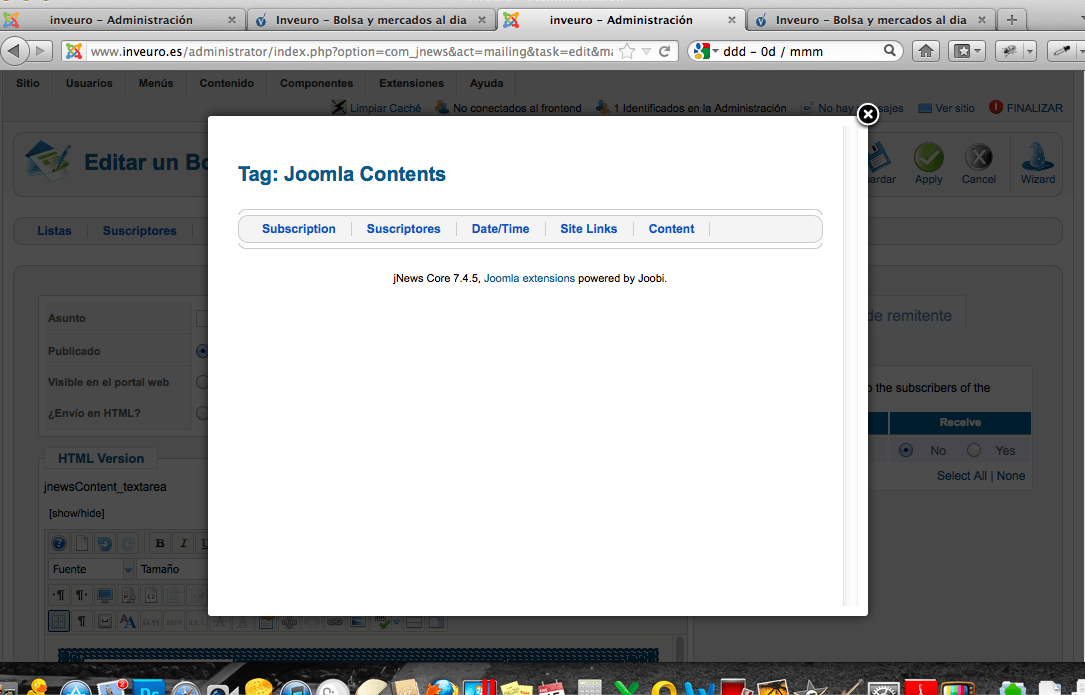Click the browser URL address field
This screenshot has width=1085, height=695.
click(x=352, y=51)
